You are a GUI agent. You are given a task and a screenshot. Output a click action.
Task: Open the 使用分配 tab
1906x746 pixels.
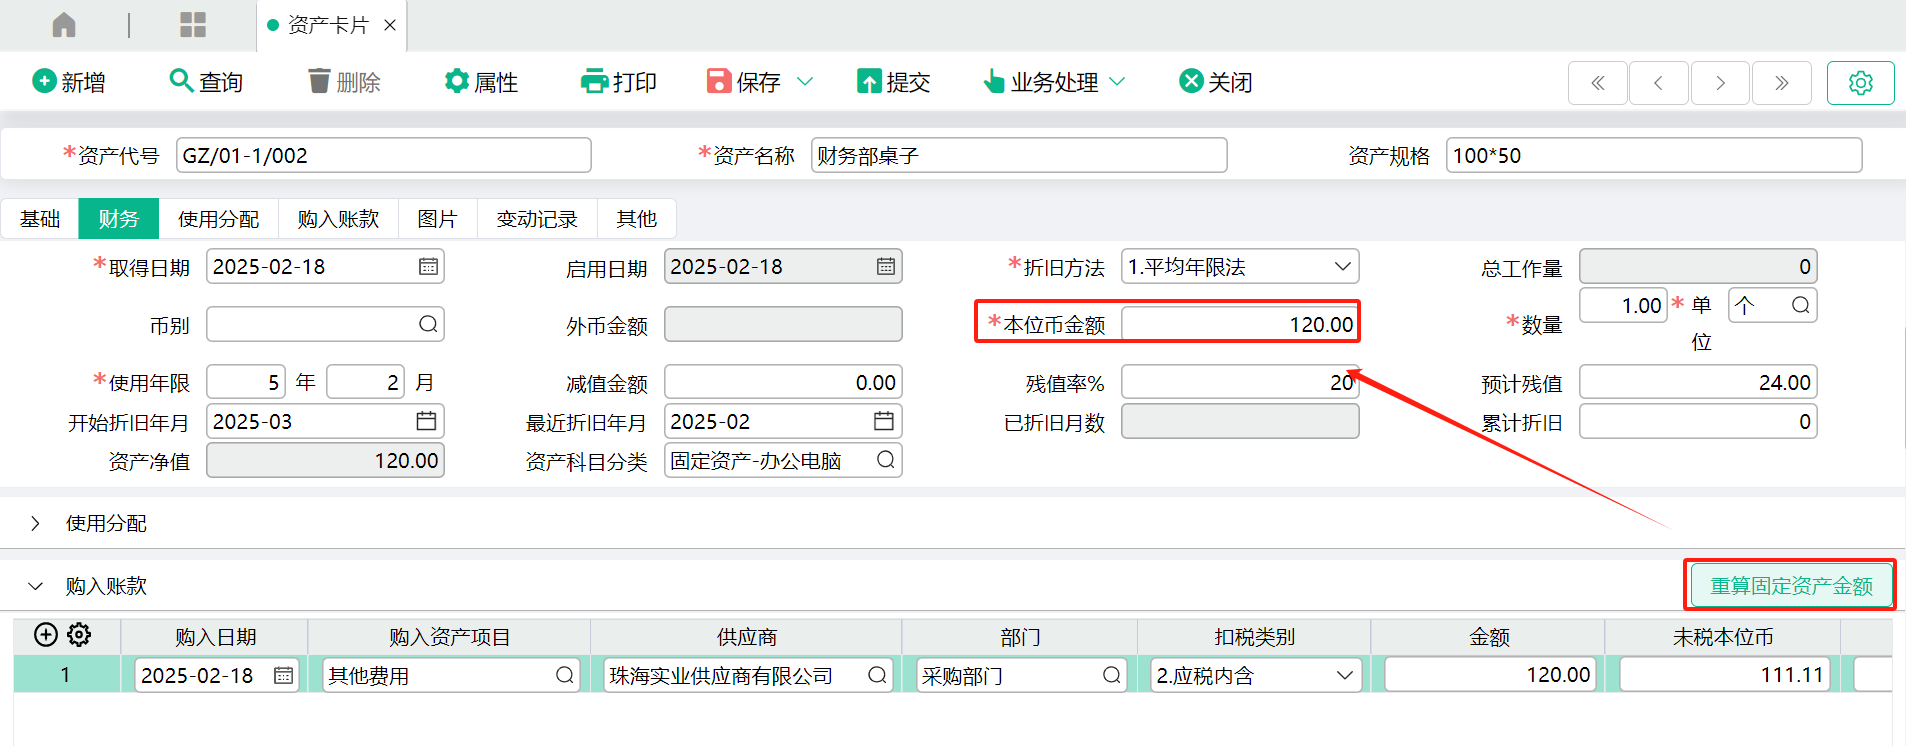(218, 219)
